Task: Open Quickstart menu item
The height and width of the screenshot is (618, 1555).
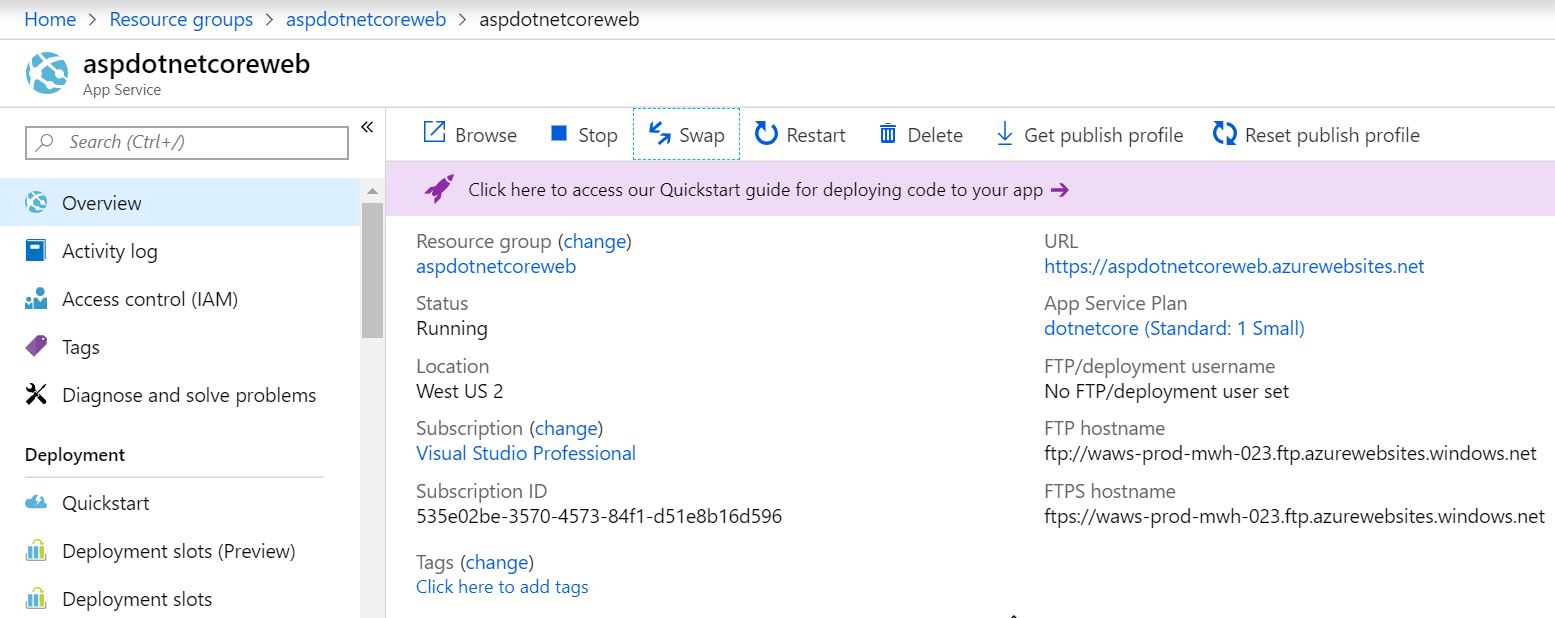Action: pos(180,503)
